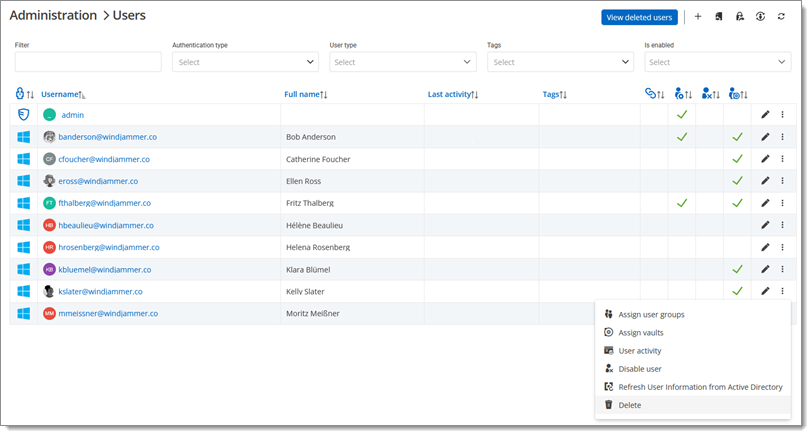This screenshot has height=436, width=812.
Task: Expand the Is enabled dropdown
Action: [717, 62]
